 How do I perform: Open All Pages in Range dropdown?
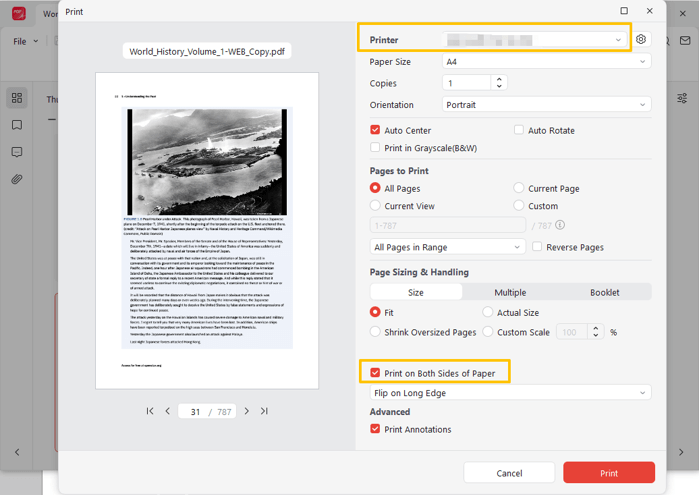(447, 247)
